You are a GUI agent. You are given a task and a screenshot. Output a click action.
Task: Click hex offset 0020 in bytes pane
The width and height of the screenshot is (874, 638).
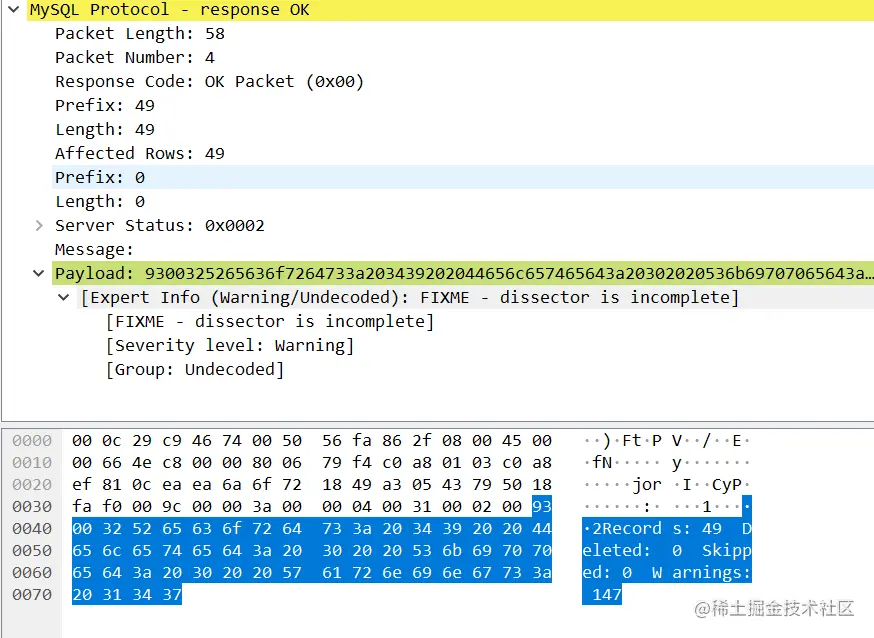(x=32, y=485)
